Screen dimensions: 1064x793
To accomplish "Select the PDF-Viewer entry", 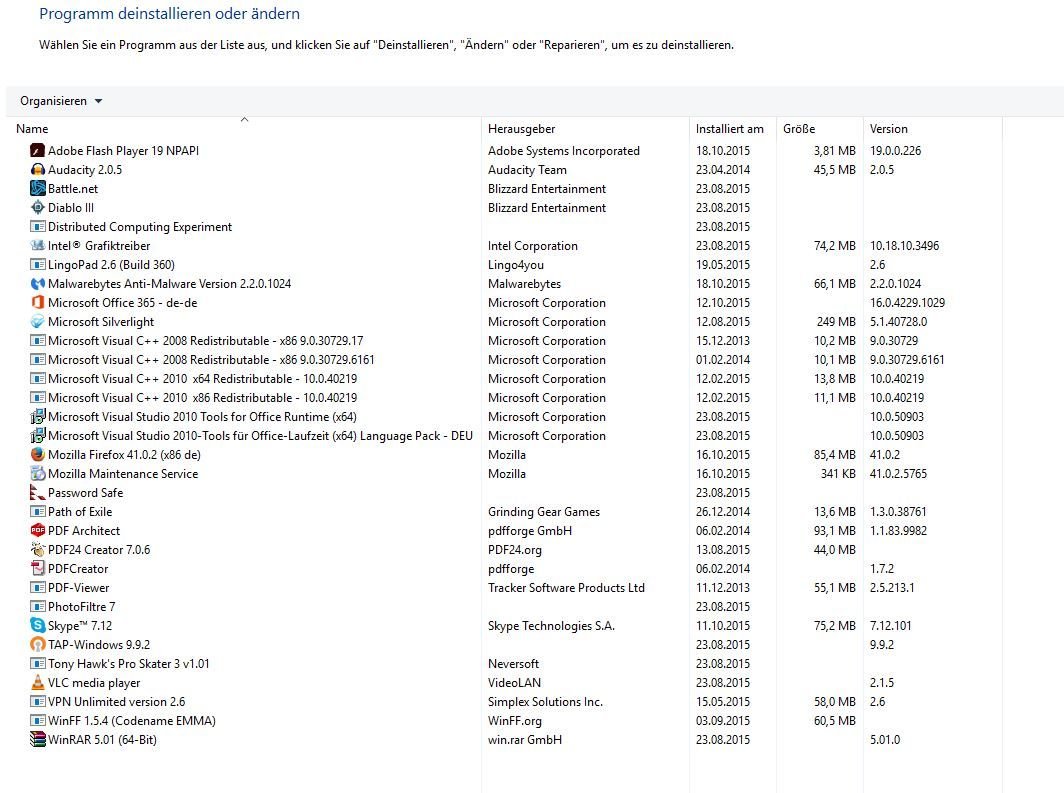I will [78, 587].
